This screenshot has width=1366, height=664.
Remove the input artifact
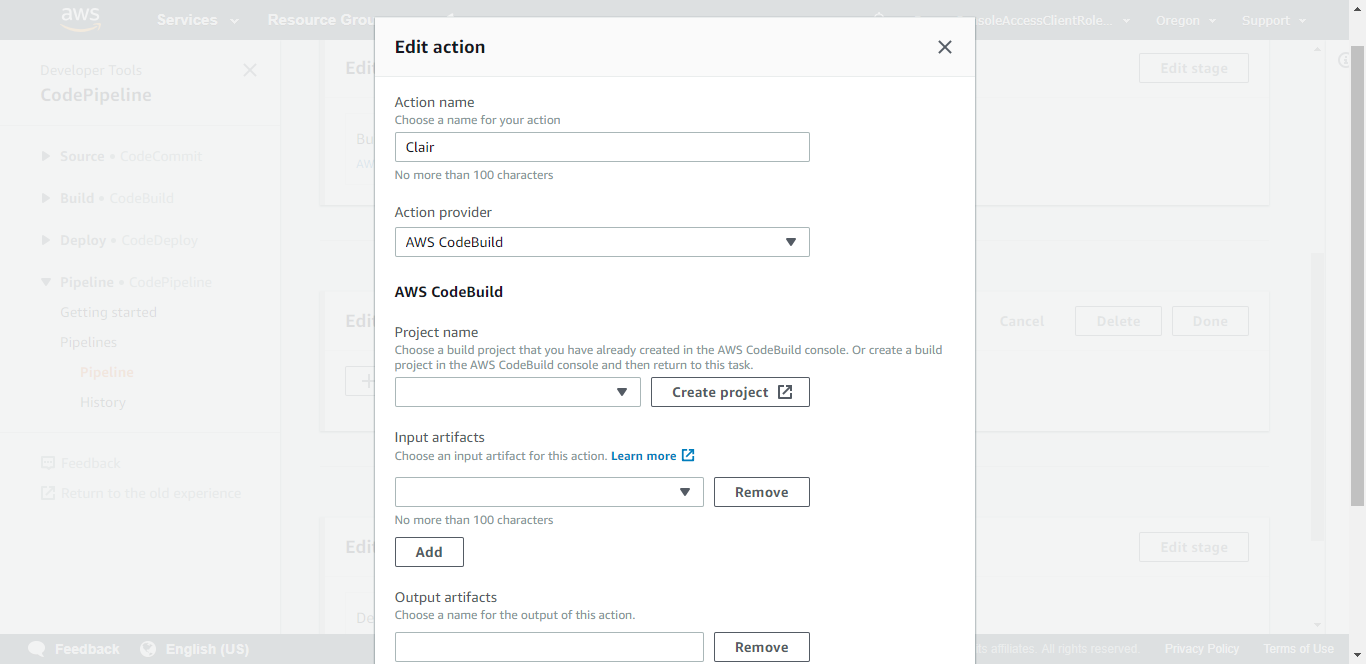762,492
